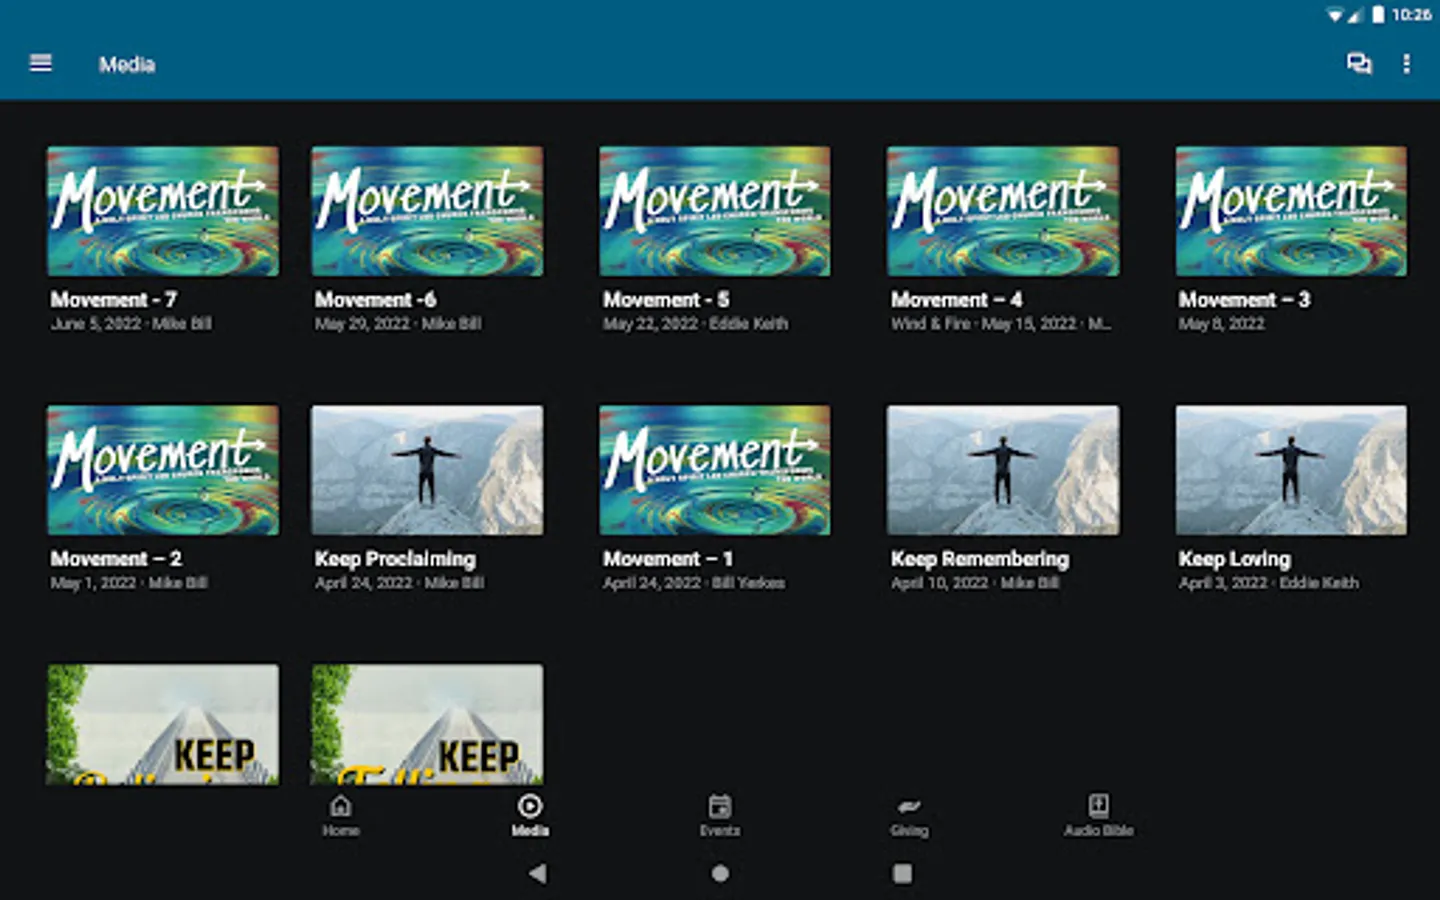Open the Audio Bible tab
Screen dimensions: 1440x900
pos(1098,815)
